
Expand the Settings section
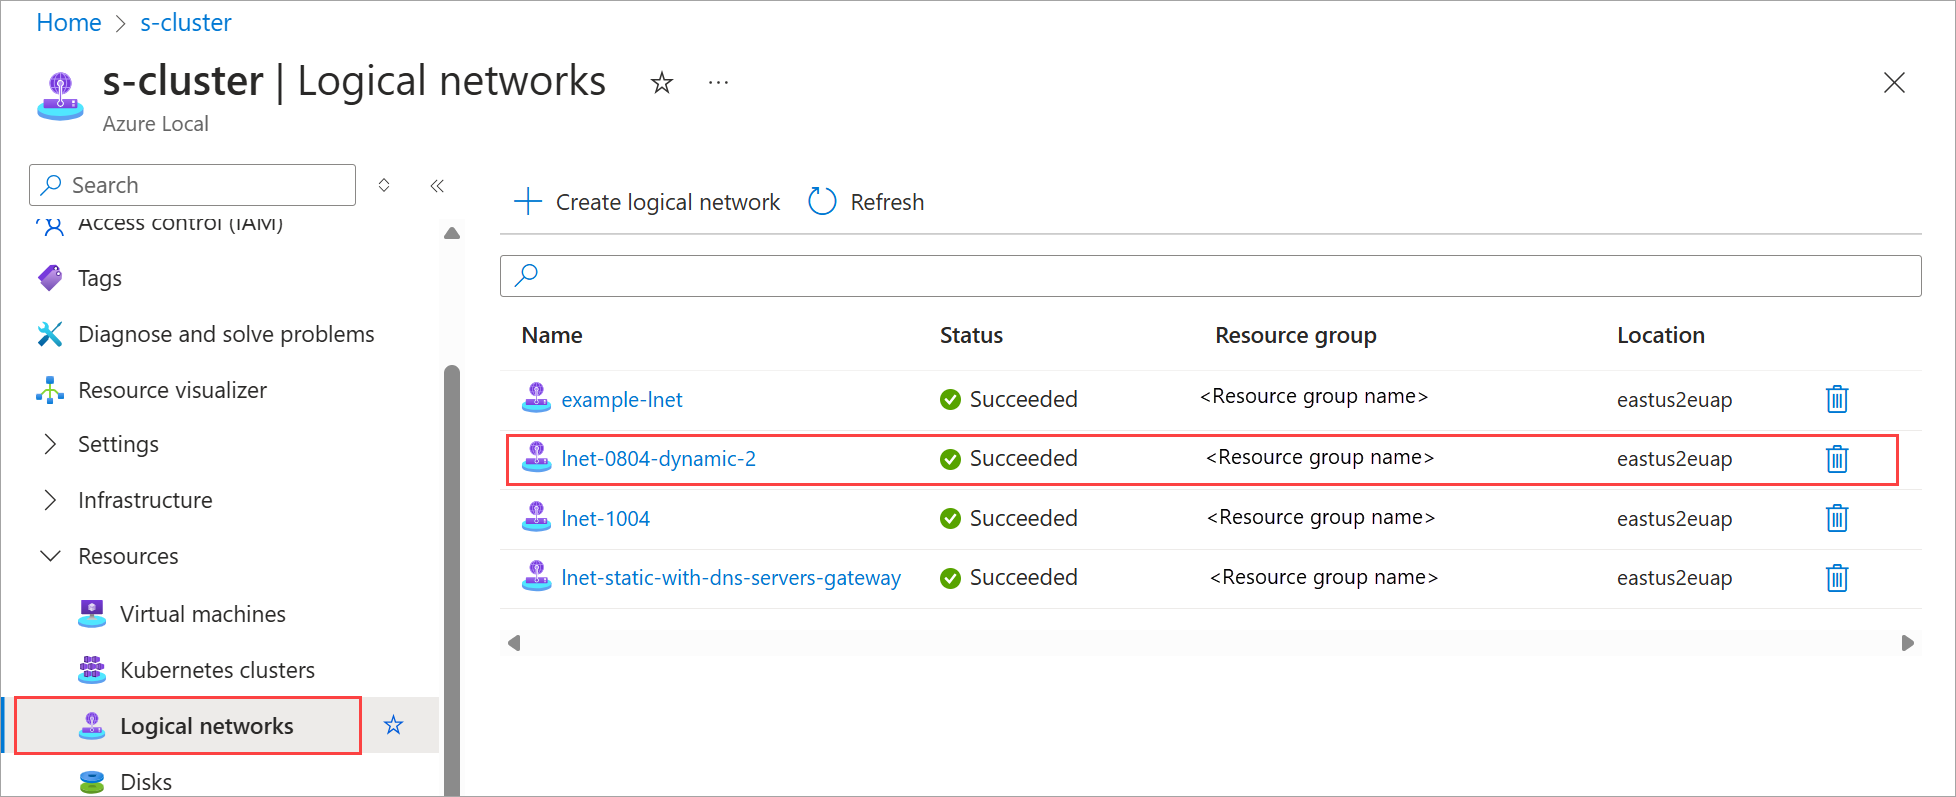[x=50, y=444]
